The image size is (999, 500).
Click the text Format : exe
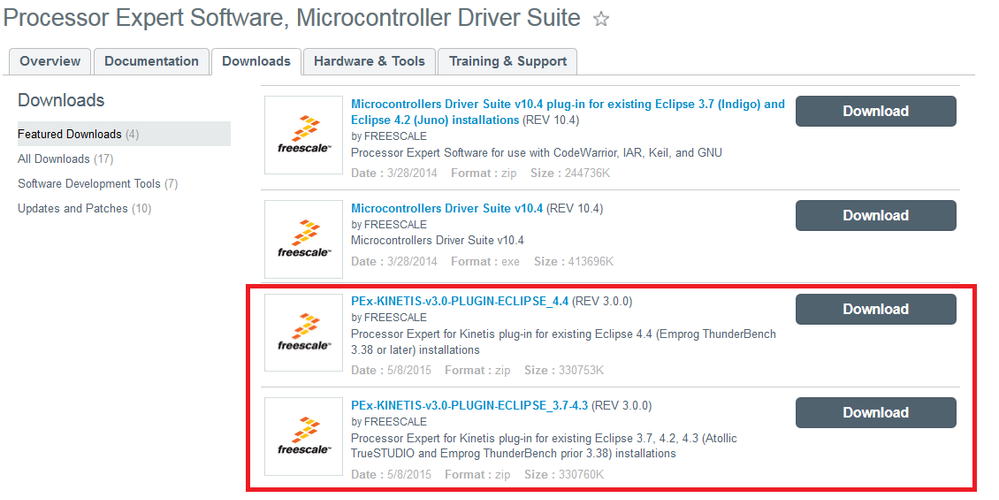coord(485,261)
